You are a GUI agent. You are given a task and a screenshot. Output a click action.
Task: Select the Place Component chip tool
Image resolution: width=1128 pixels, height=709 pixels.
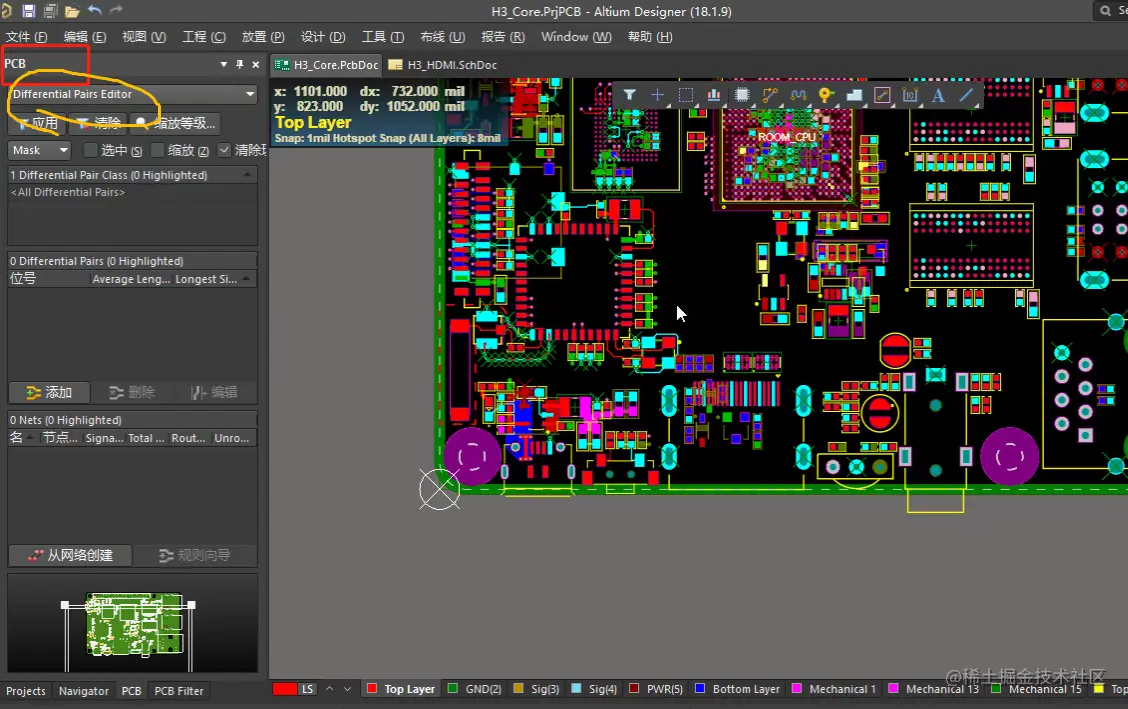(x=742, y=94)
